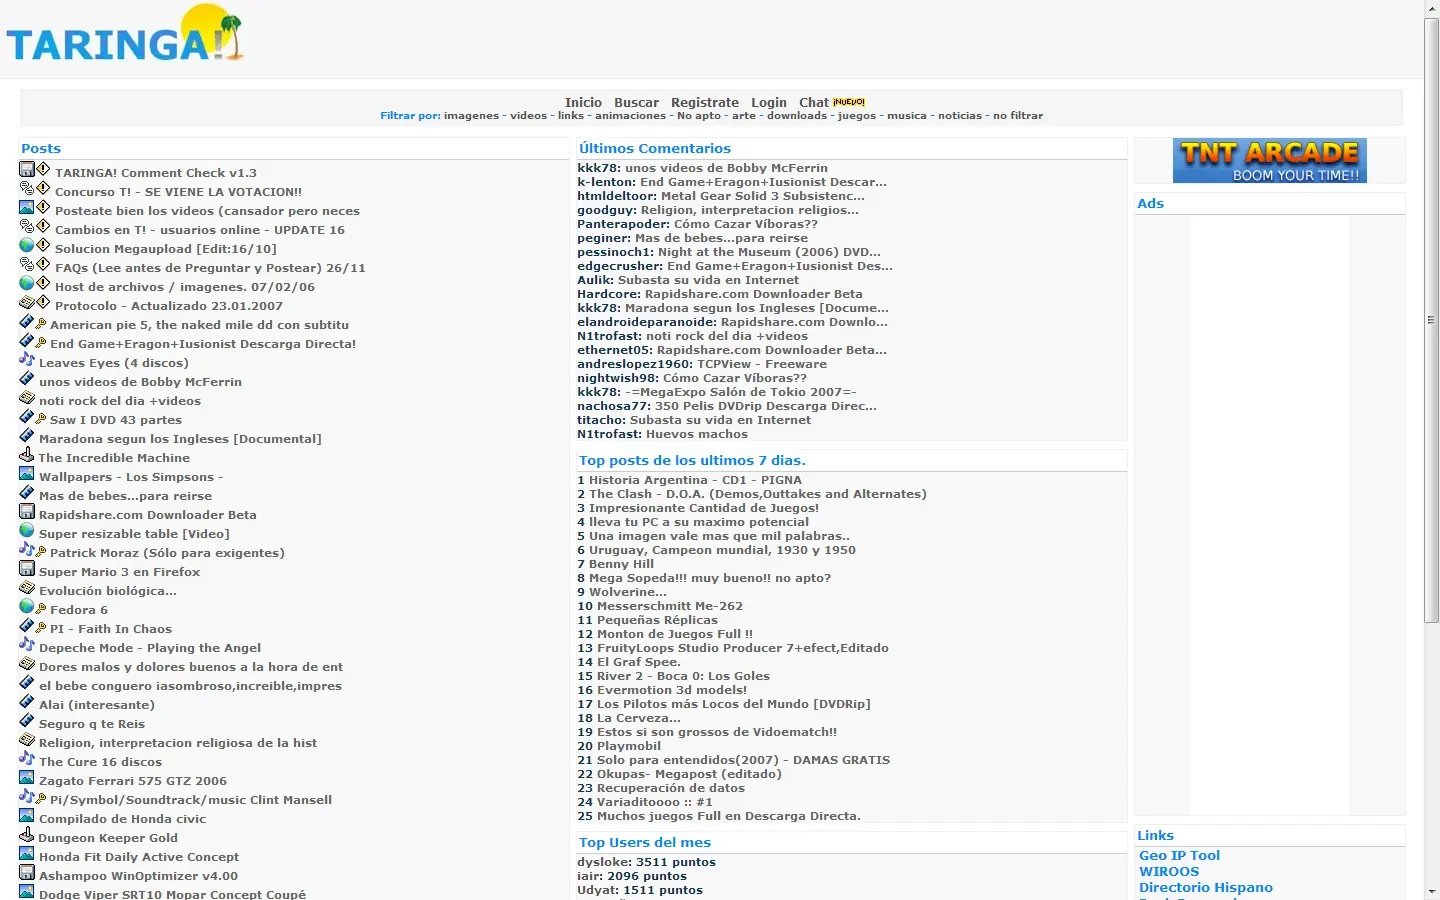Image resolution: width=1440 pixels, height=900 pixels.
Task: Click the music notes icon beside 'Leaves Eyes (4 discos)'
Action: tap(27, 359)
